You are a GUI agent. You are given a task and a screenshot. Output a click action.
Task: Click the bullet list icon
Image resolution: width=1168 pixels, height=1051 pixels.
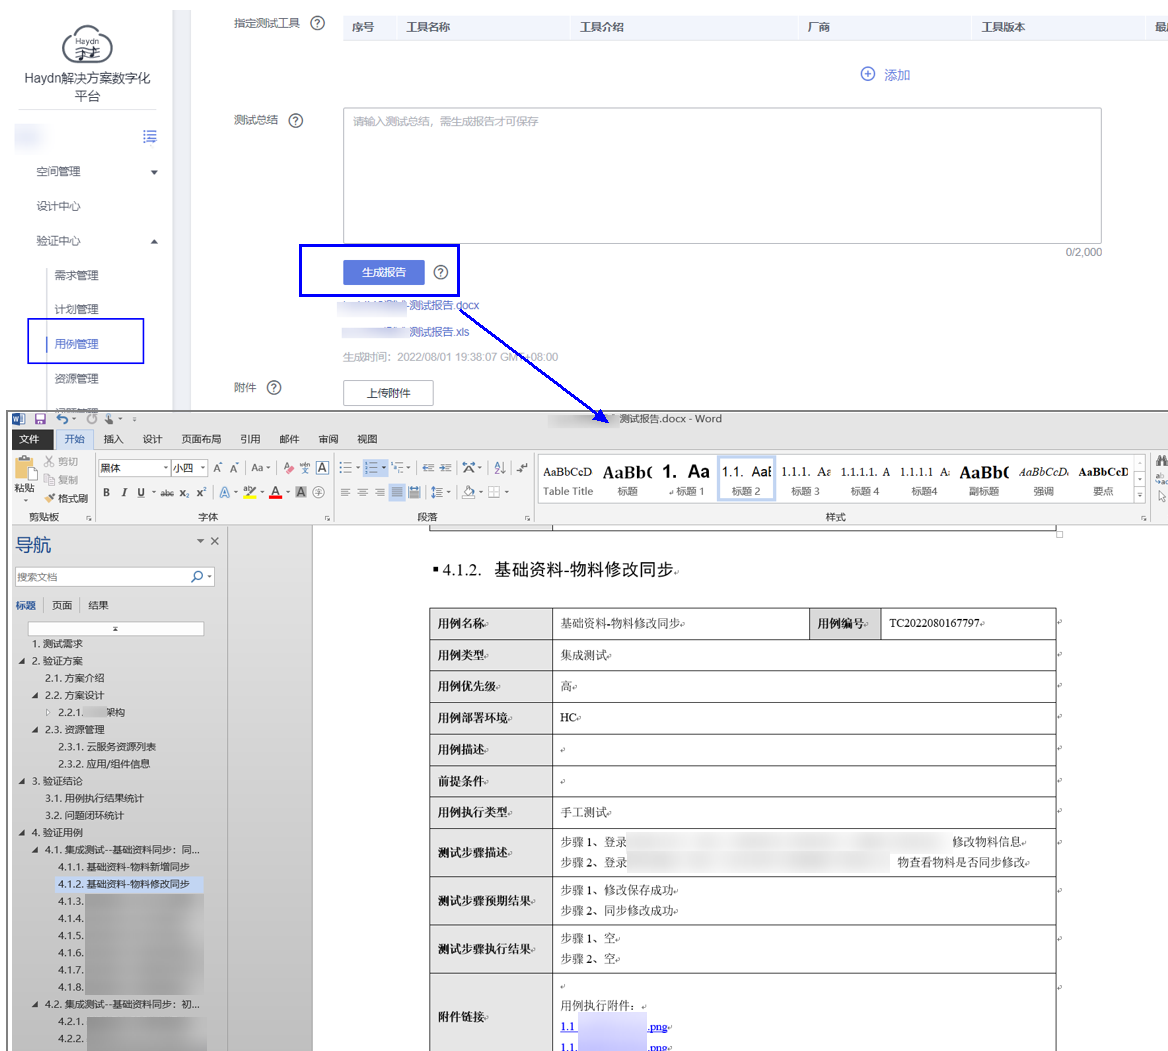pos(346,468)
